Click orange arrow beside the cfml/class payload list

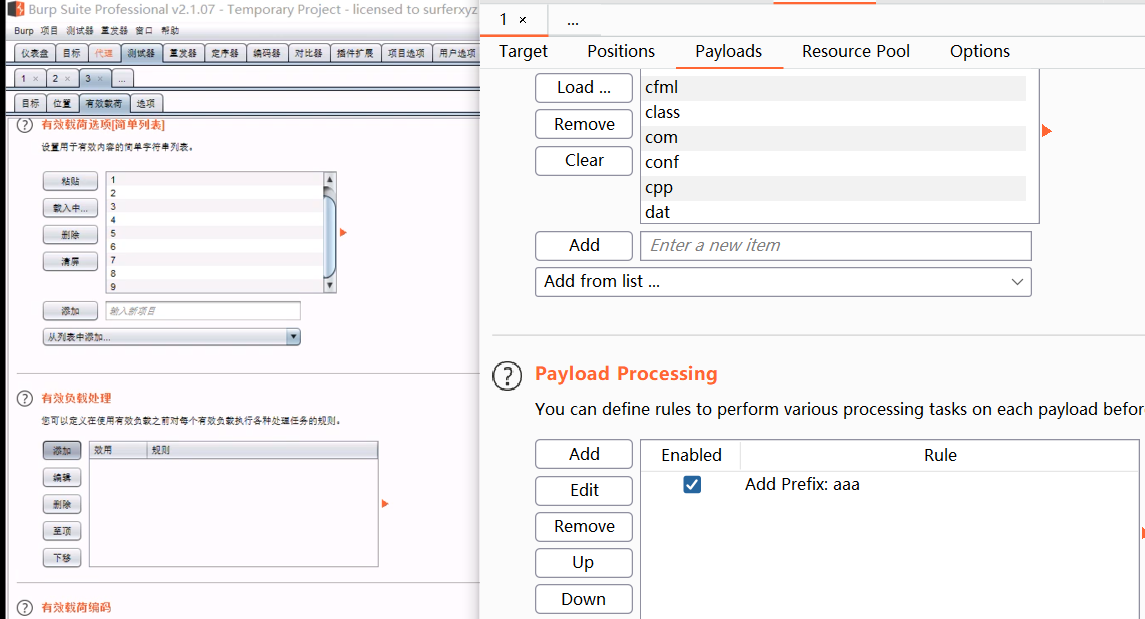pyautogui.click(x=1046, y=131)
